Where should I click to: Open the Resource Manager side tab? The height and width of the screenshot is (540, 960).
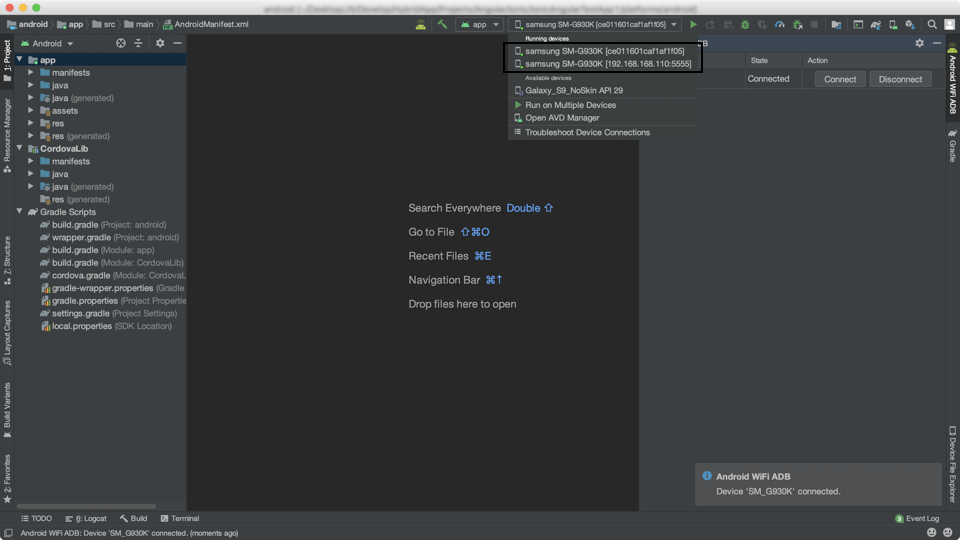7,135
